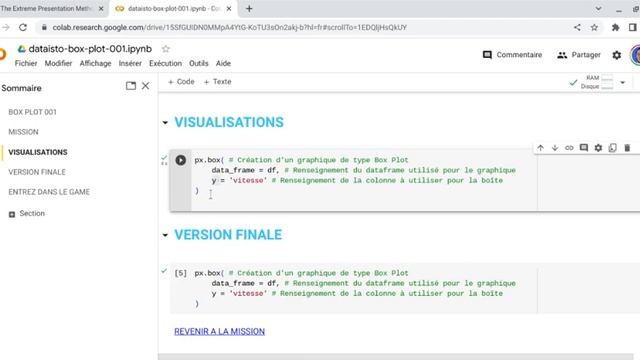The width and height of the screenshot is (640, 360).
Task: Click the VISUALISATIONS heading text
Action: pos(229,122)
